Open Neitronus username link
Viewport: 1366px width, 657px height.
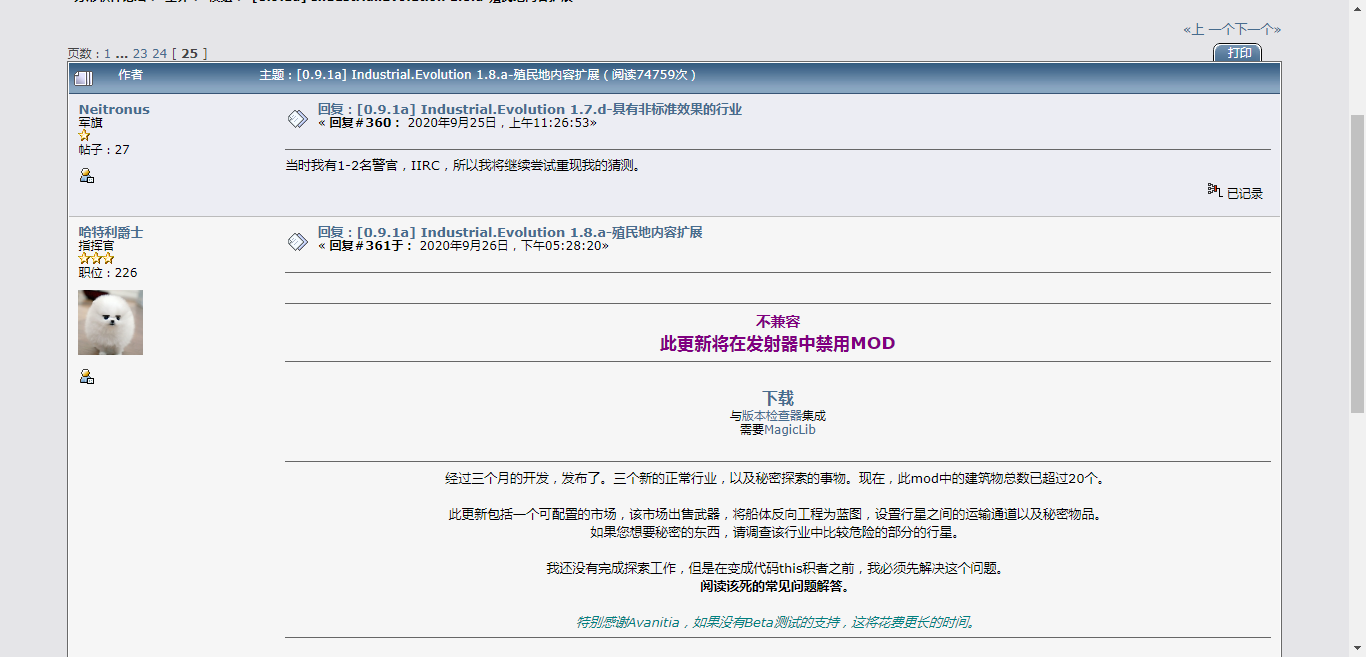[x=114, y=110]
